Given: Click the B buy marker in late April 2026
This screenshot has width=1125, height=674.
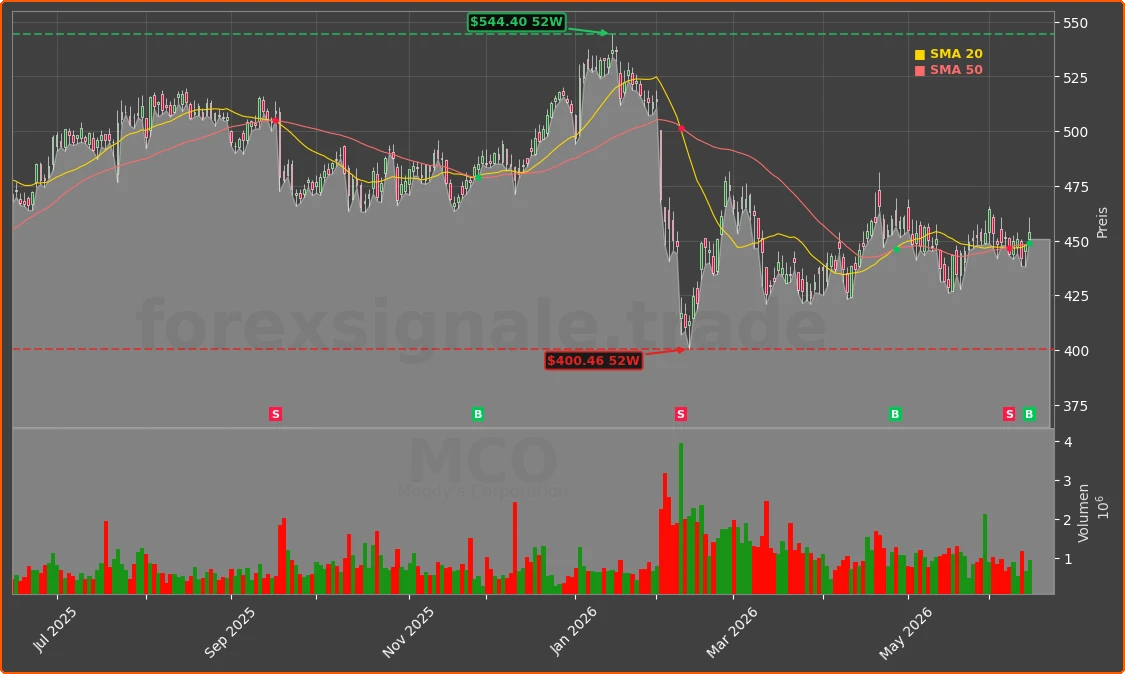Looking at the screenshot, I should click(x=895, y=414).
